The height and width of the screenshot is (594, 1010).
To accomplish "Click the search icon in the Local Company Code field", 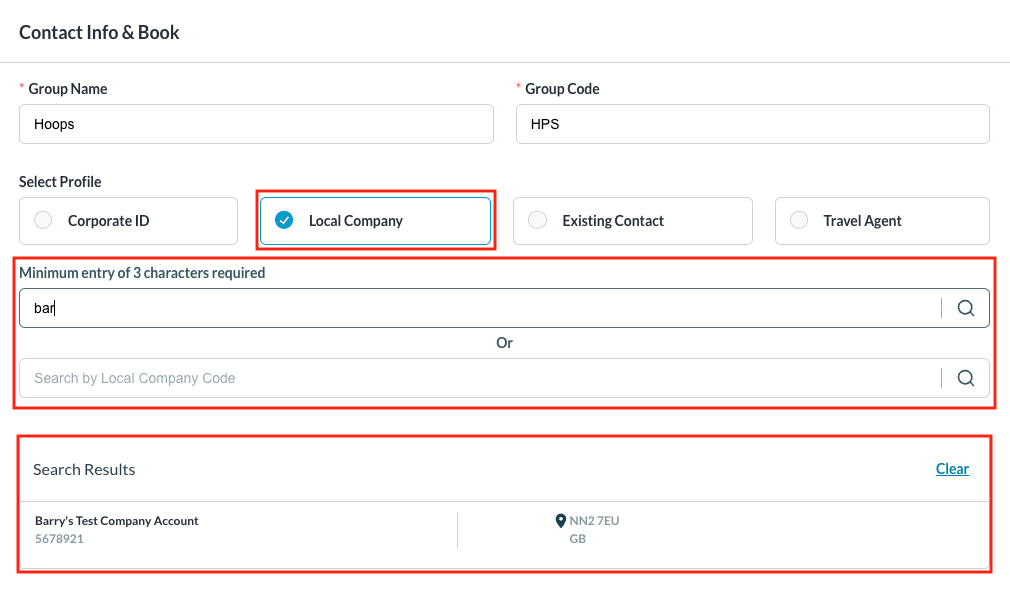I will click(965, 378).
